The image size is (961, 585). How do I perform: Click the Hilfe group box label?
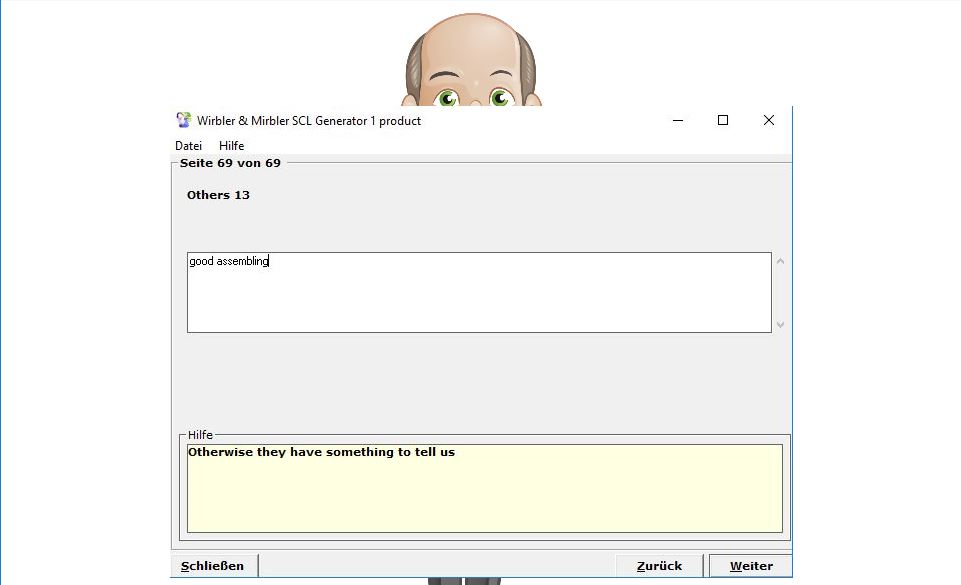pyautogui.click(x=200, y=435)
